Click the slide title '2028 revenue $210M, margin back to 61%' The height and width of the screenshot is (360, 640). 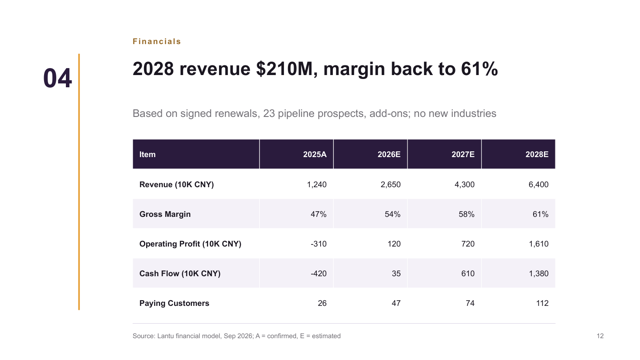315,69
